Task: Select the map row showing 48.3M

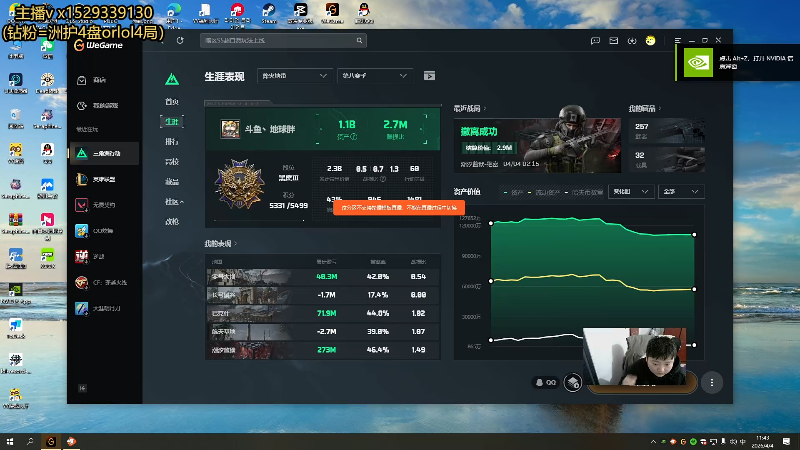Action: coord(323,277)
